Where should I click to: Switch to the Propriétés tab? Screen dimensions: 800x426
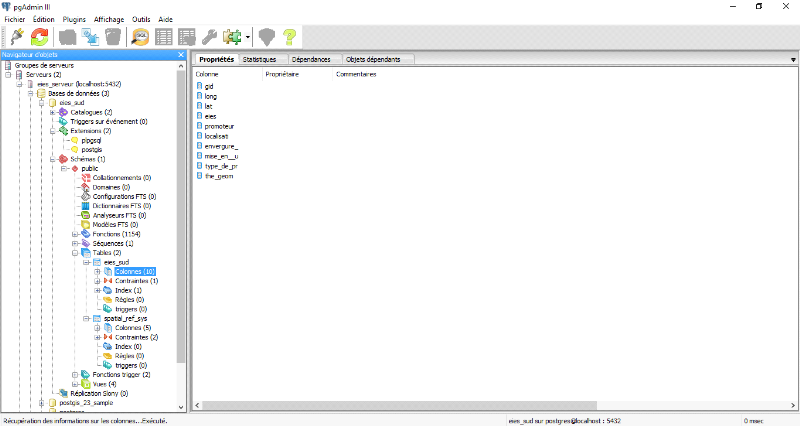(216, 59)
